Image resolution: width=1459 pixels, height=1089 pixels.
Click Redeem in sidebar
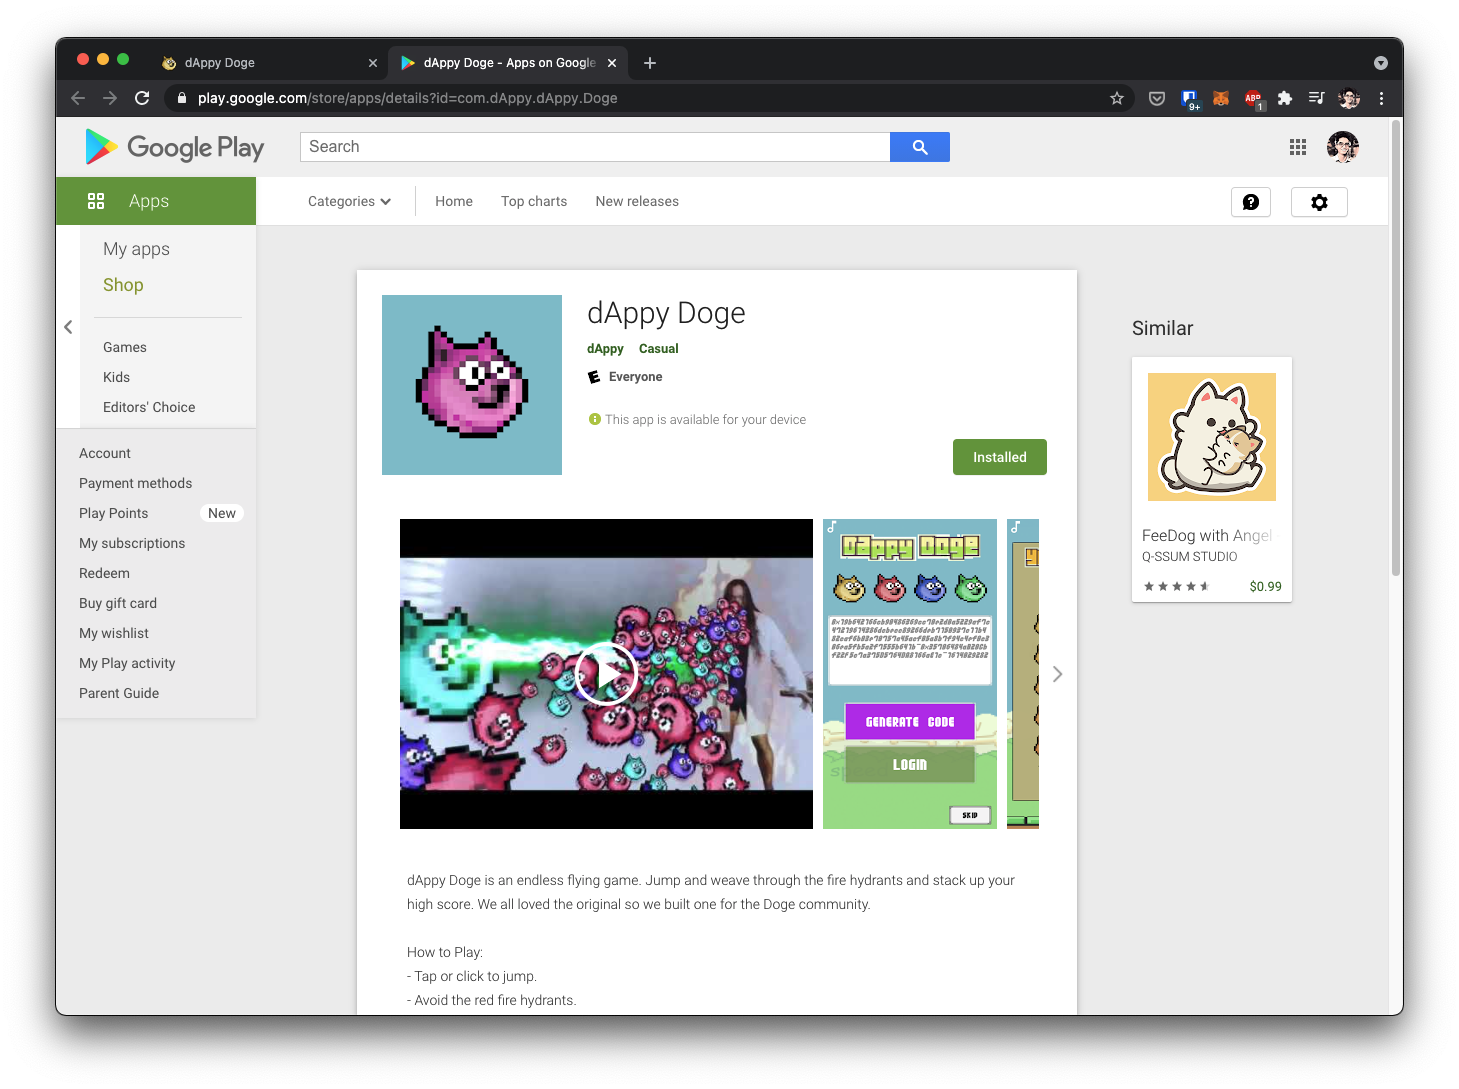(104, 573)
